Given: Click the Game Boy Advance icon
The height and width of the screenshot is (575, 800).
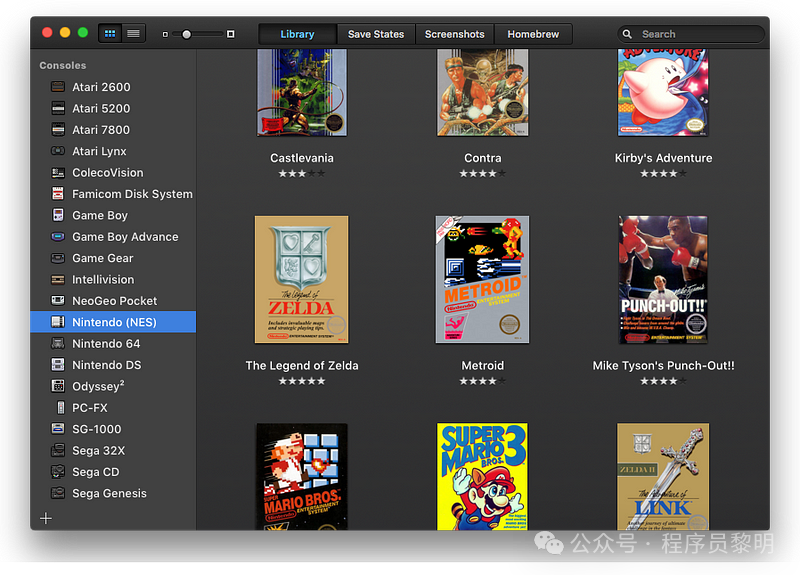Looking at the screenshot, I should tap(58, 237).
